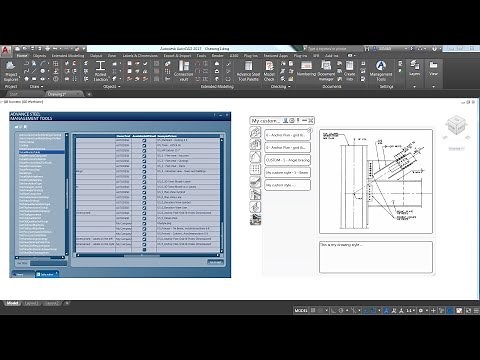480x360 pixels.
Task: Run the Model Check tool
Action: (x=269, y=71)
